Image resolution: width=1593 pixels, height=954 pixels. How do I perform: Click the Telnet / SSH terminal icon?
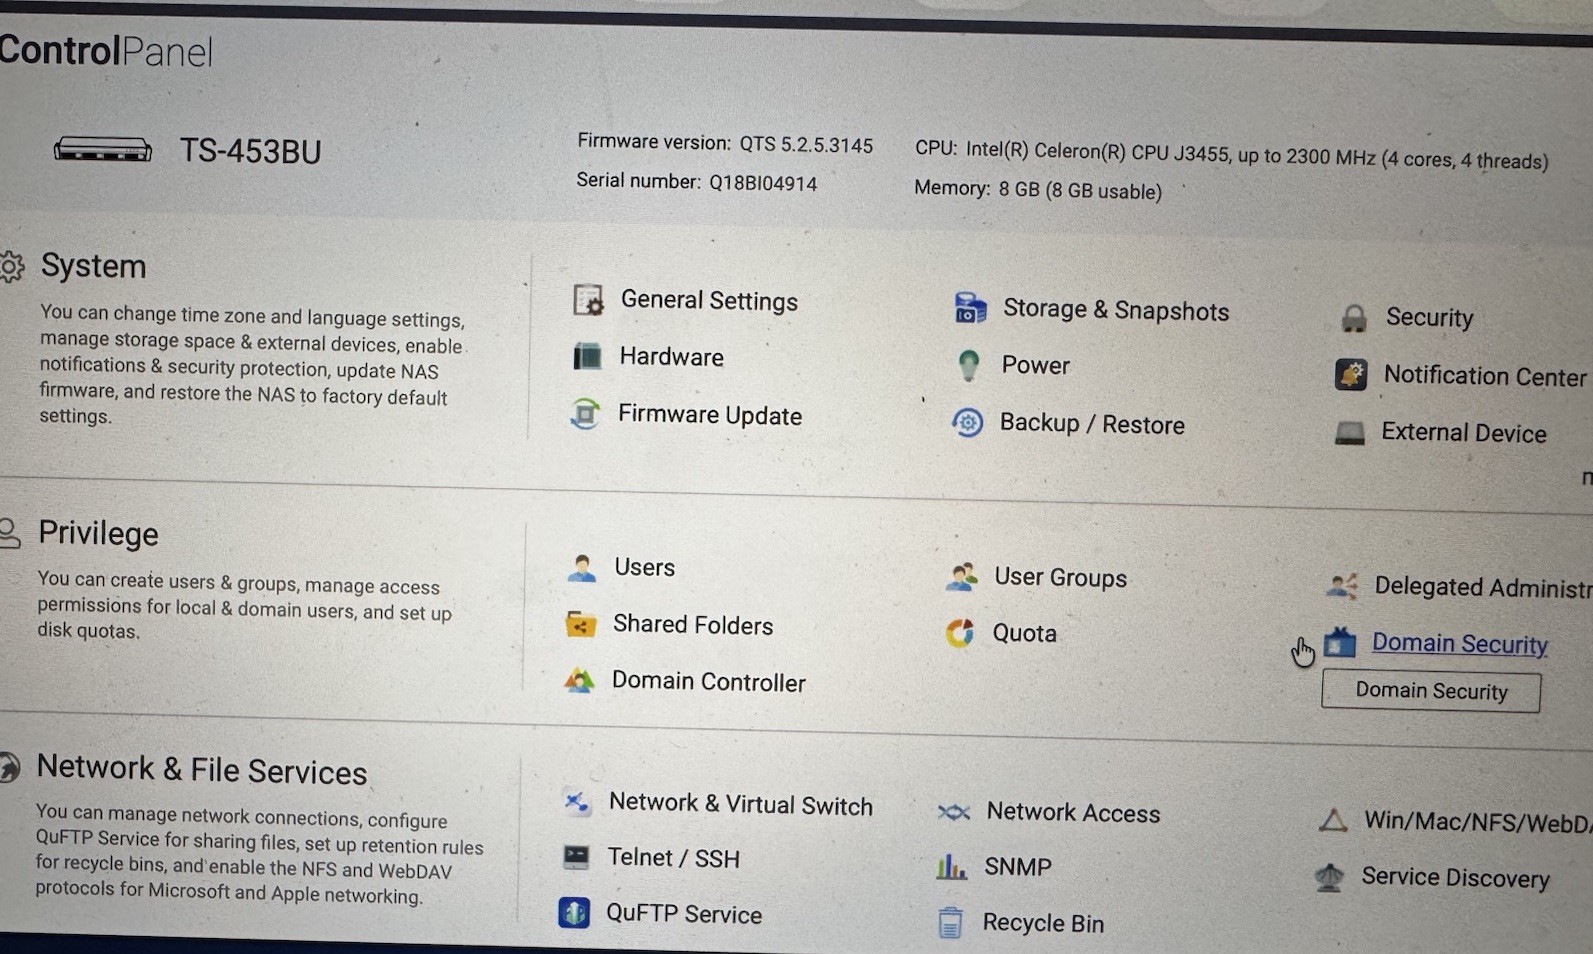coord(576,857)
